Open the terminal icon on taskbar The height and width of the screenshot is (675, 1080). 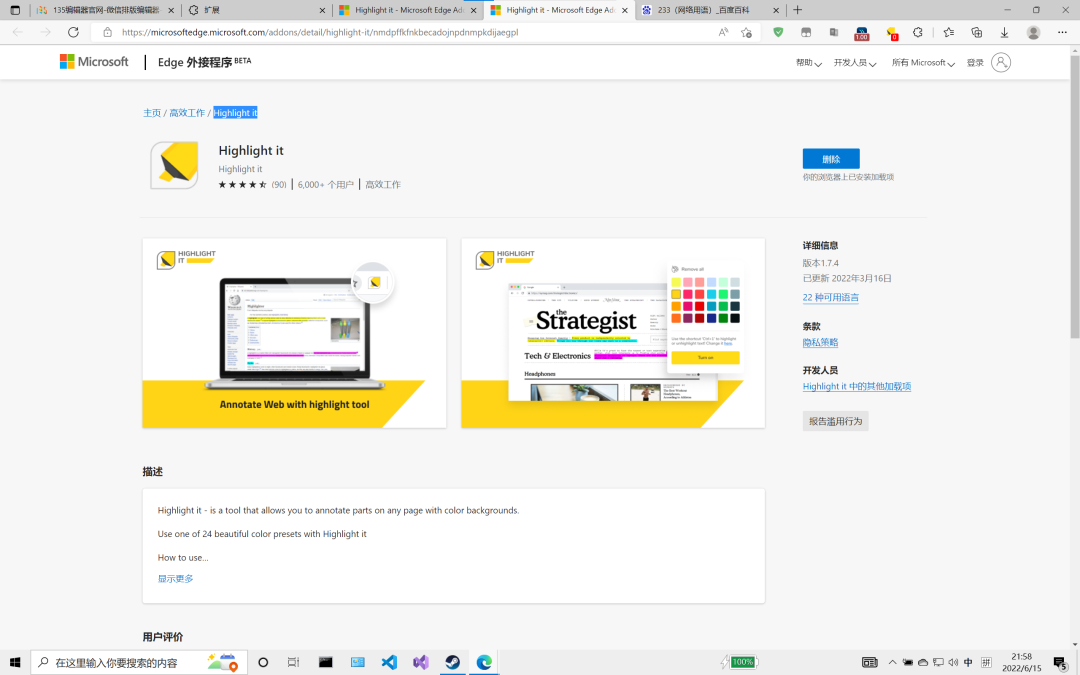click(326, 663)
